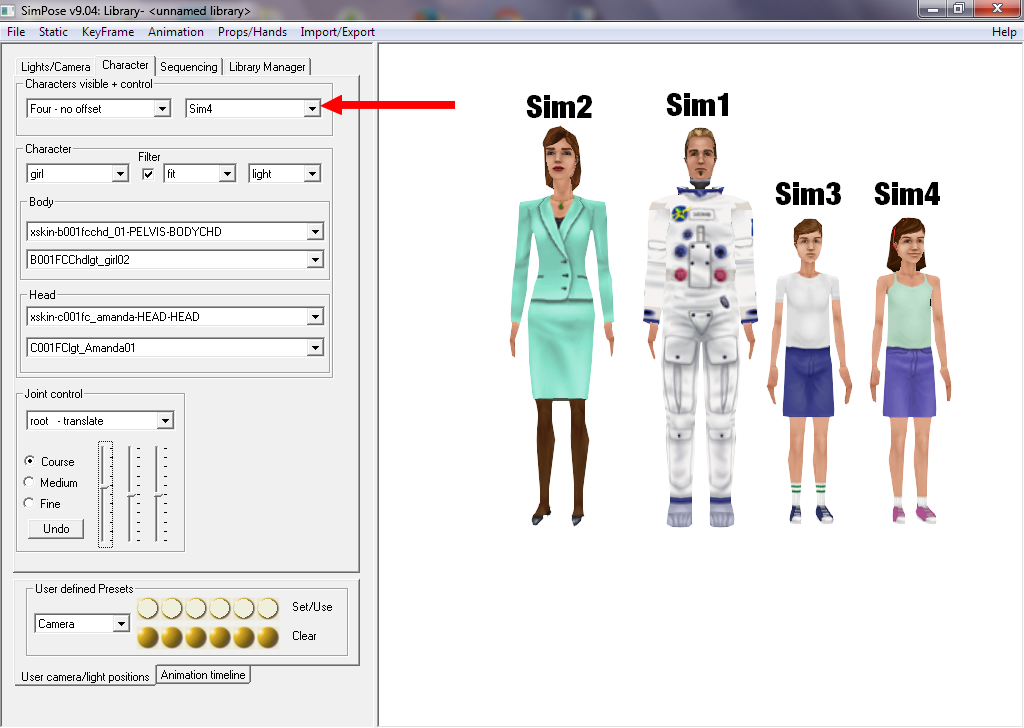Click the first gold Clear preset button

click(148, 637)
